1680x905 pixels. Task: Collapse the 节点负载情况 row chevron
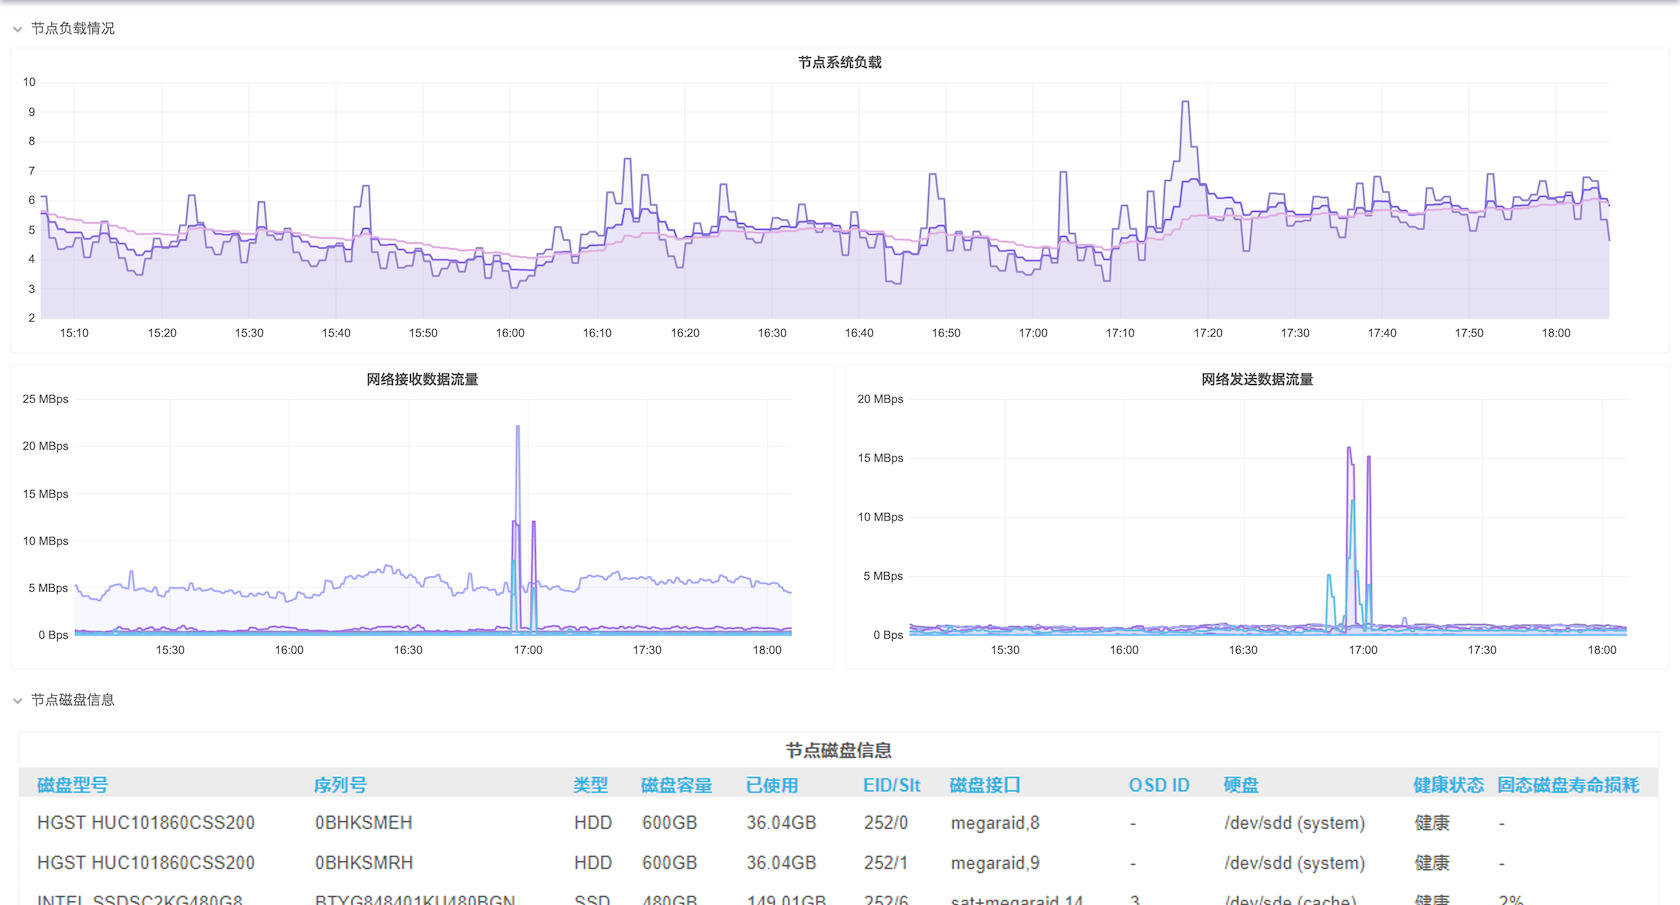click(17, 29)
